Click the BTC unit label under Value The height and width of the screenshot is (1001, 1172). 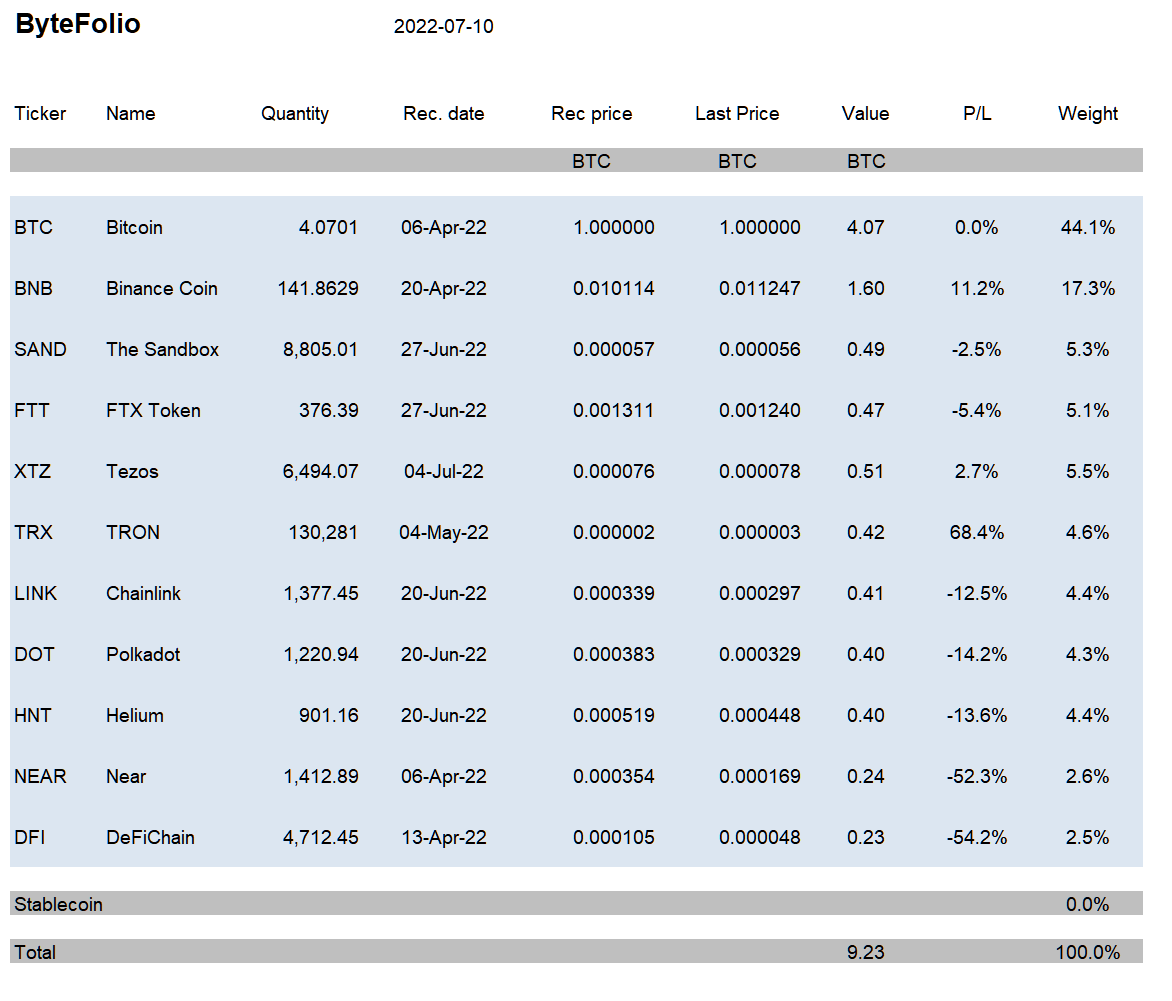[866, 161]
